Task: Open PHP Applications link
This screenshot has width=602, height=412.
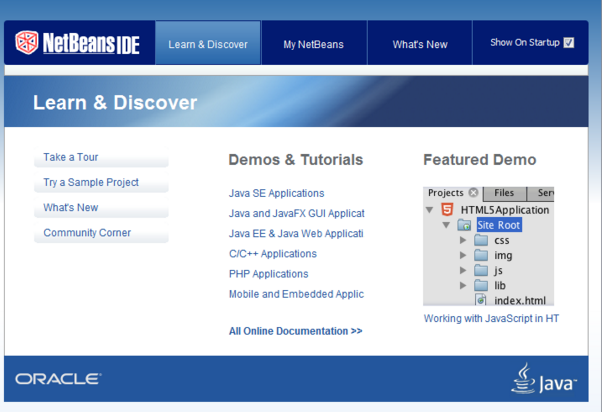Action: (268, 274)
